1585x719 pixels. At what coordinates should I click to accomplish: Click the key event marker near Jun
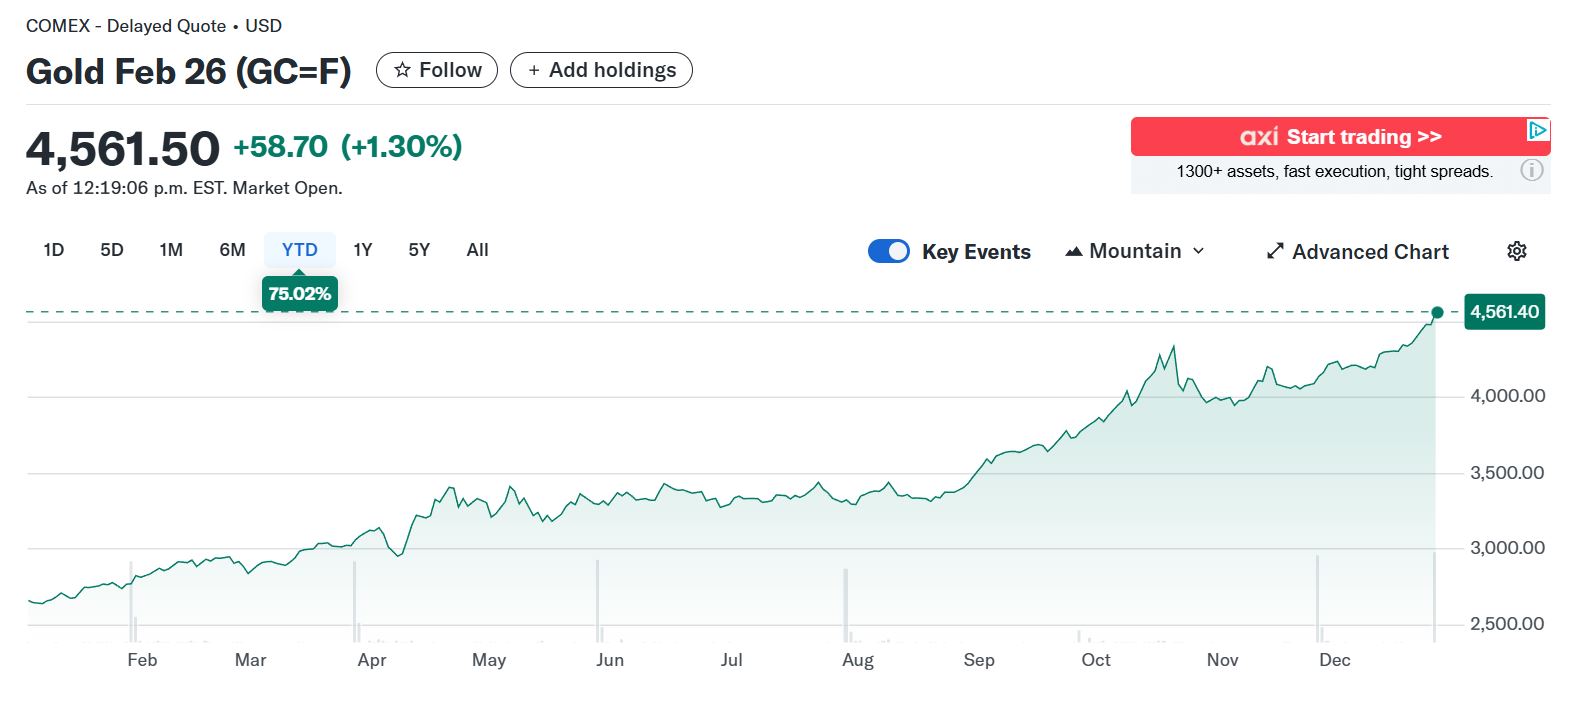(x=598, y=600)
